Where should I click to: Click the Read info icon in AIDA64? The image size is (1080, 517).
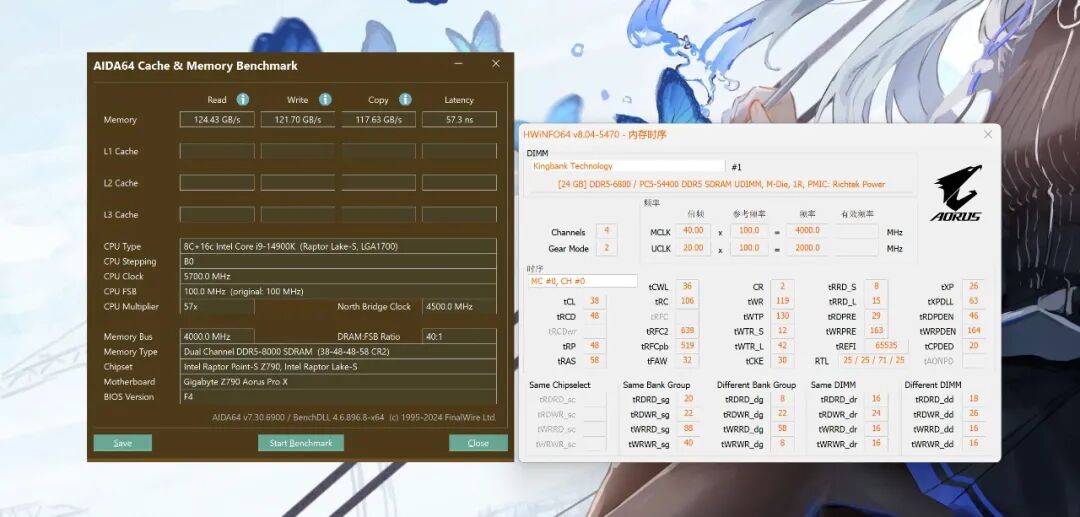[x=242, y=100]
